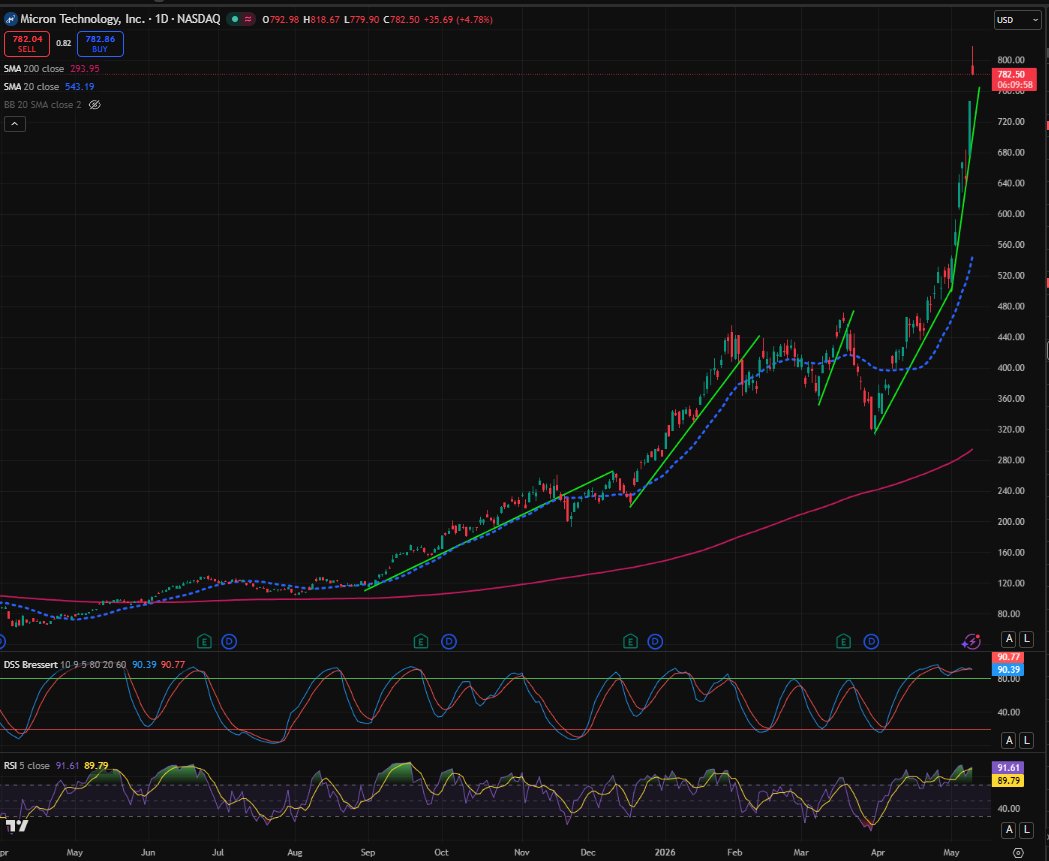Open the USD currency dropdown
Screen dimensions: 1049x861
1017,20
